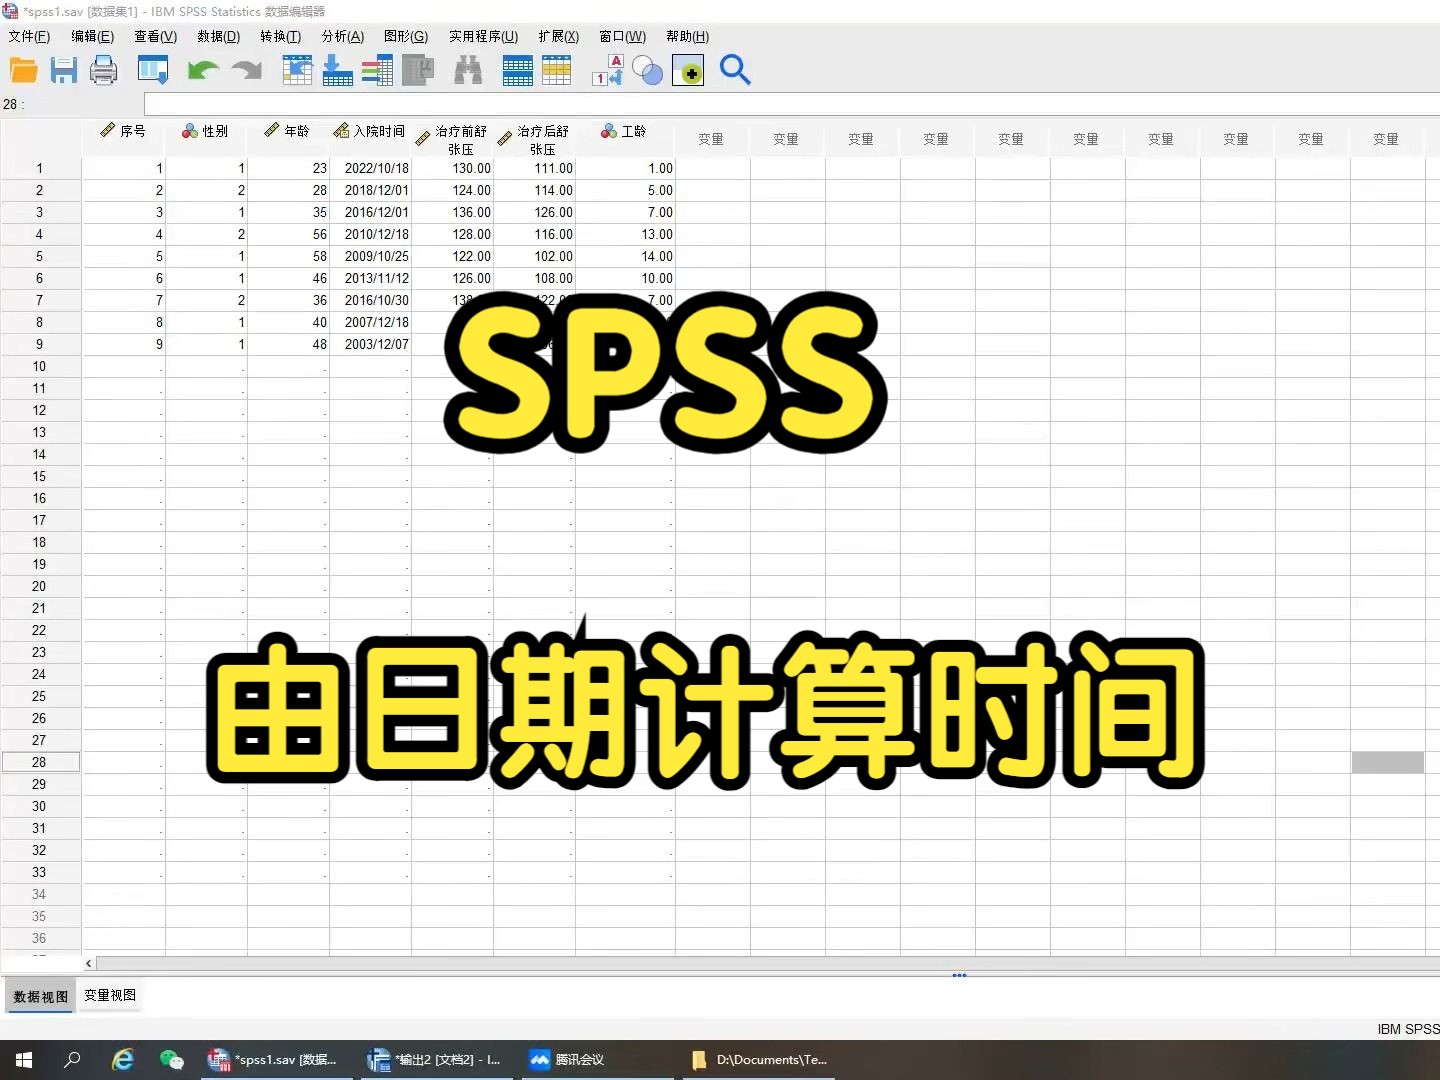Select the 性别 column header
The width and height of the screenshot is (1440, 1080).
206,139
